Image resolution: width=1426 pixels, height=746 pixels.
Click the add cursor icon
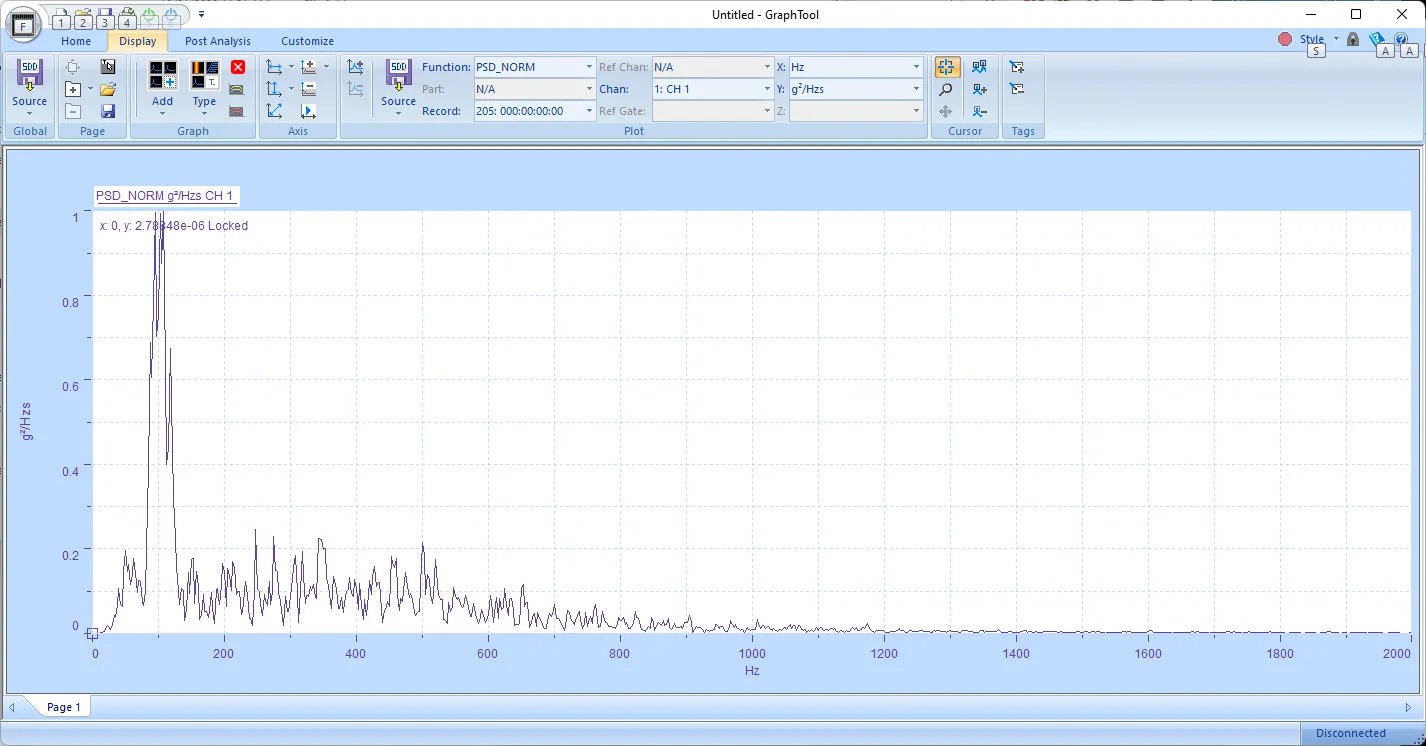coord(980,88)
